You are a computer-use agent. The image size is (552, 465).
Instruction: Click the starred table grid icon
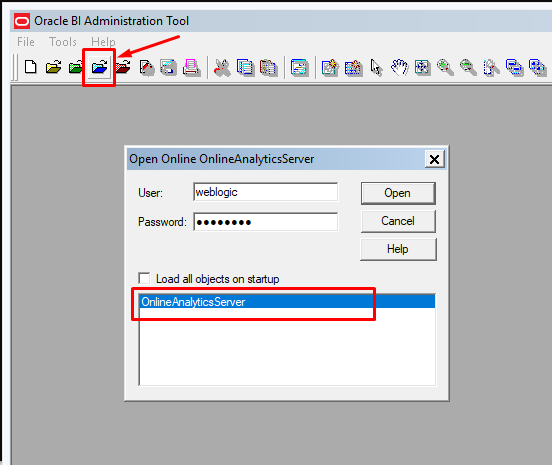tap(353, 68)
